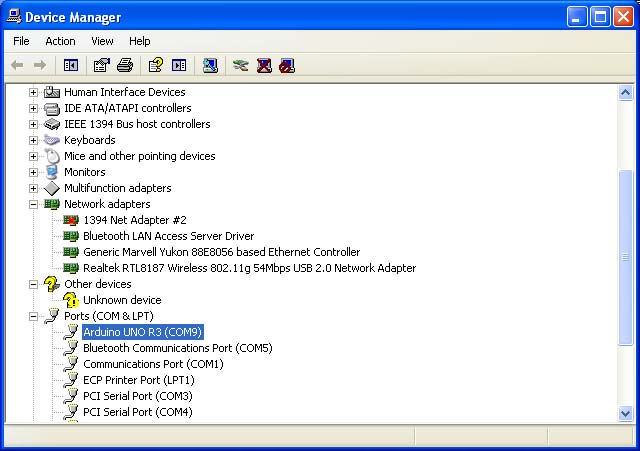The width and height of the screenshot is (640, 451).
Task: Click the vertical scrollbar thumb
Action: (x=625, y=258)
